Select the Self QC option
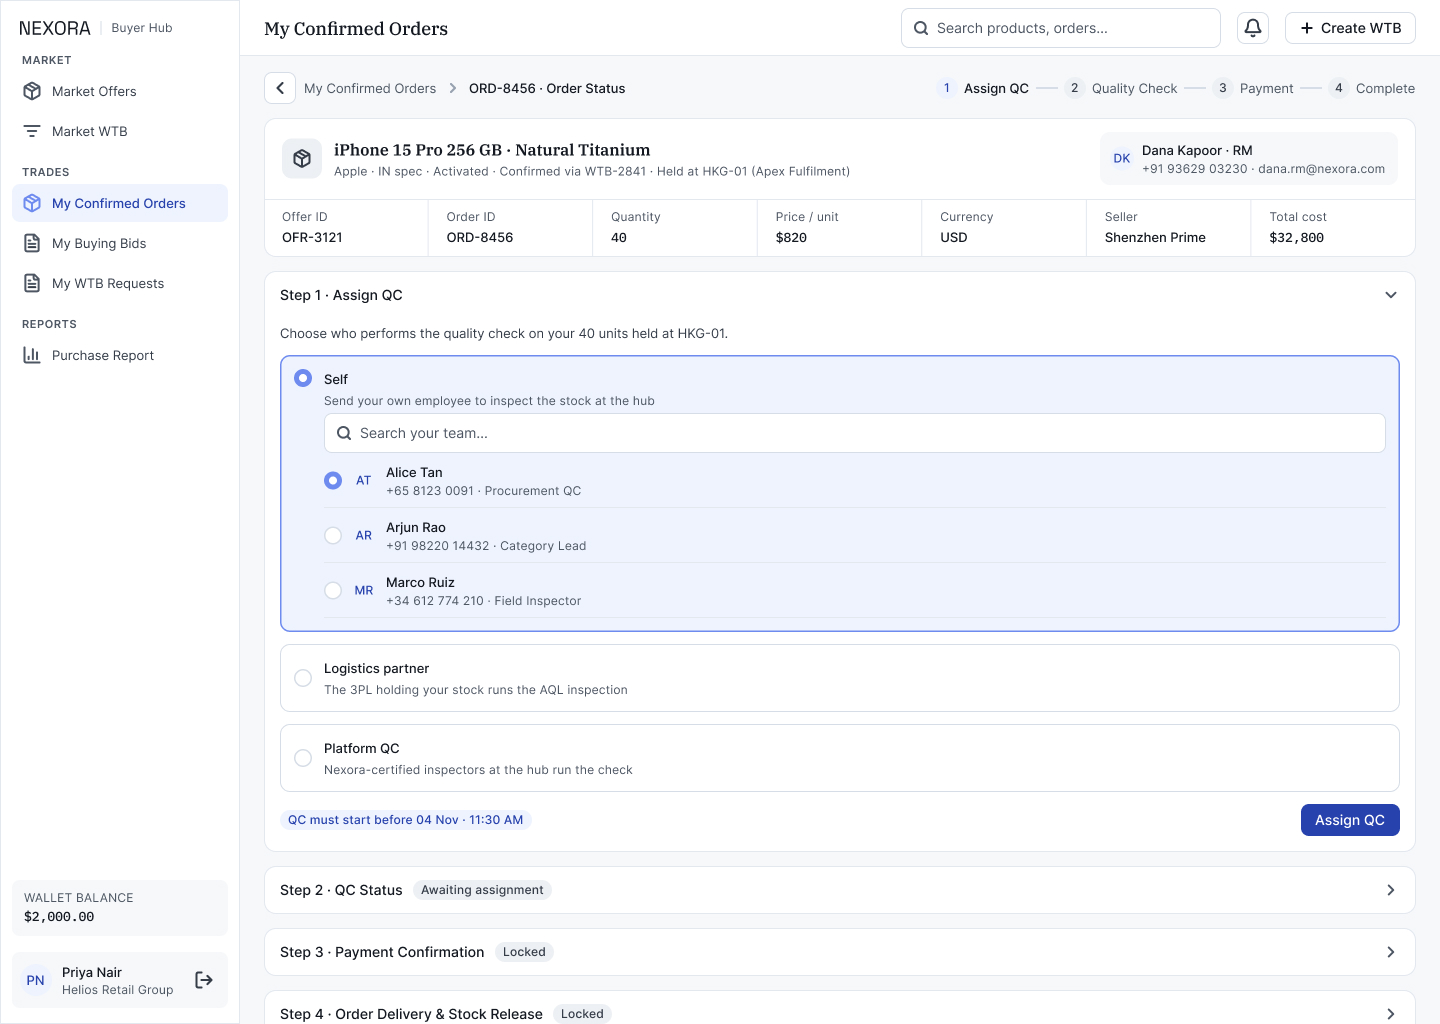This screenshot has height=1024, width=1440. tap(303, 378)
